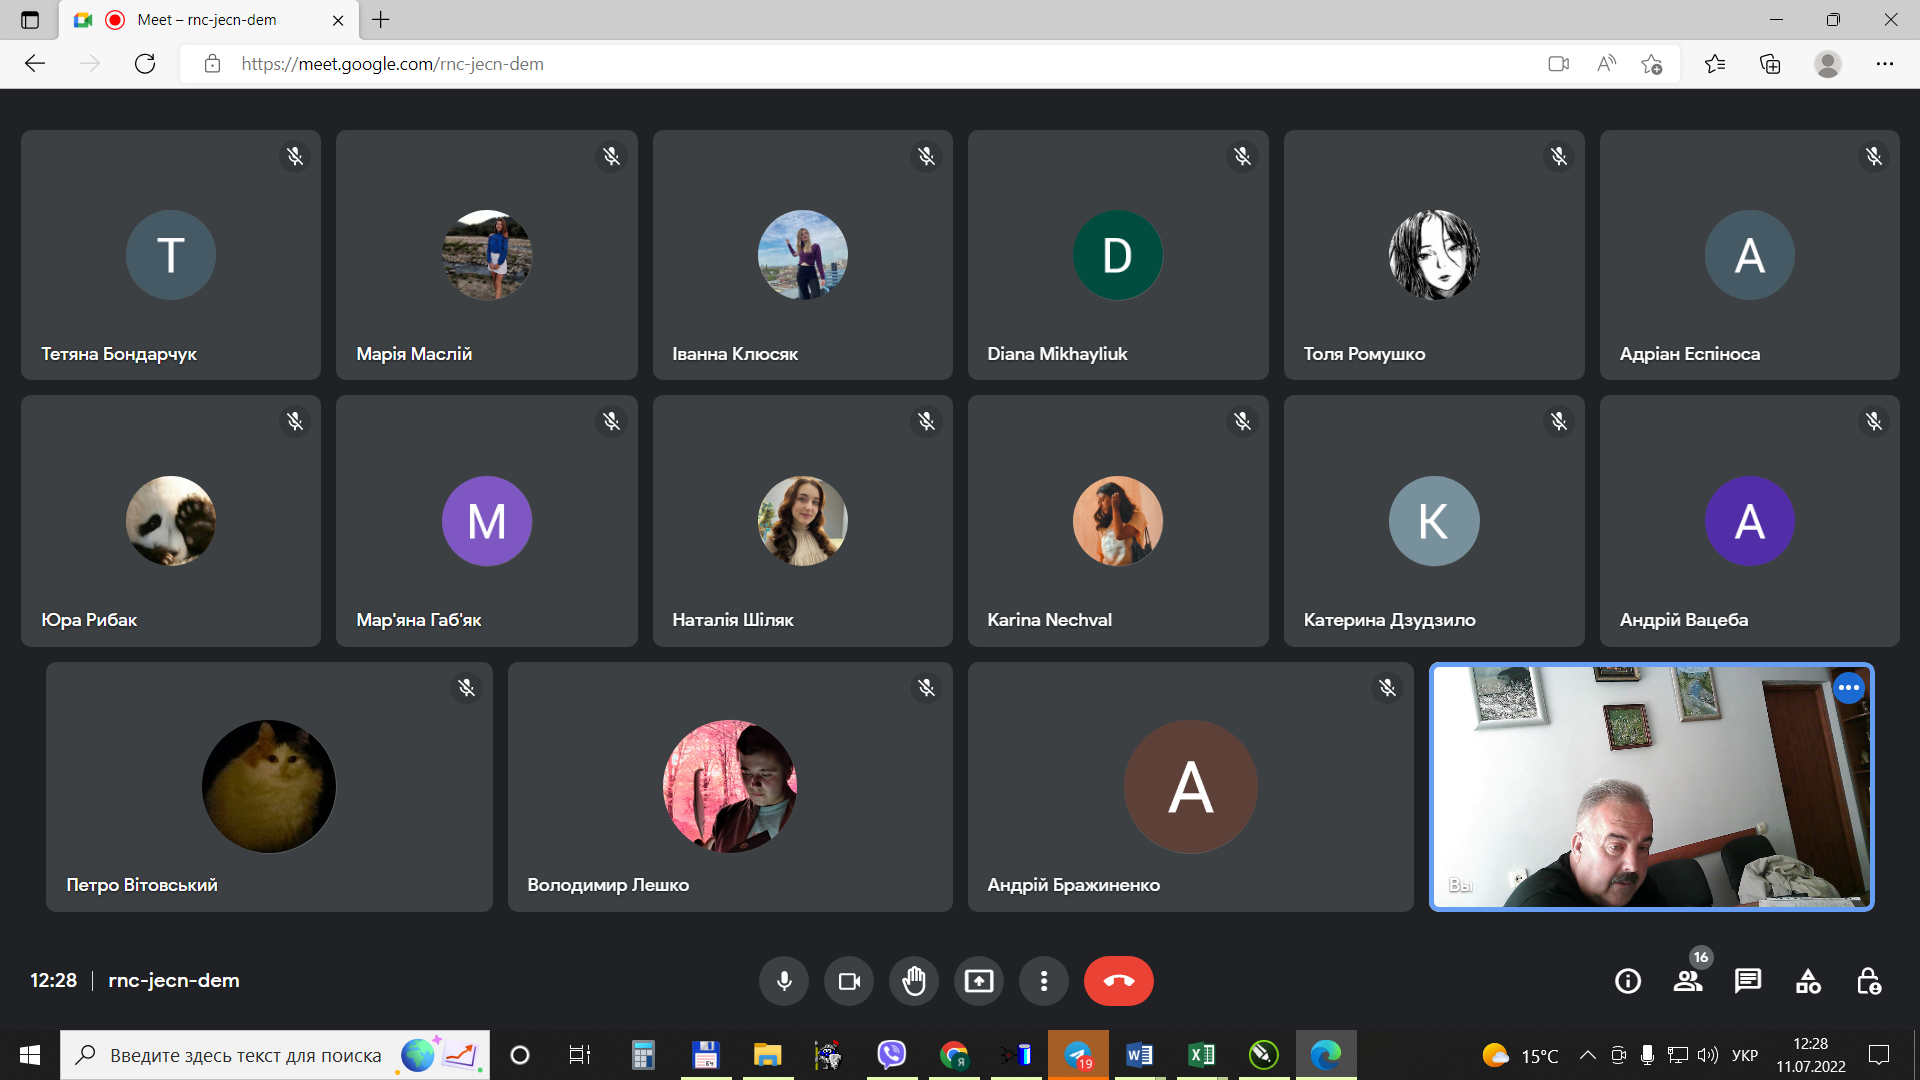Raise hand using the hand icon
The width and height of the screenshot is (1920, 1080).
coord(914,981)
